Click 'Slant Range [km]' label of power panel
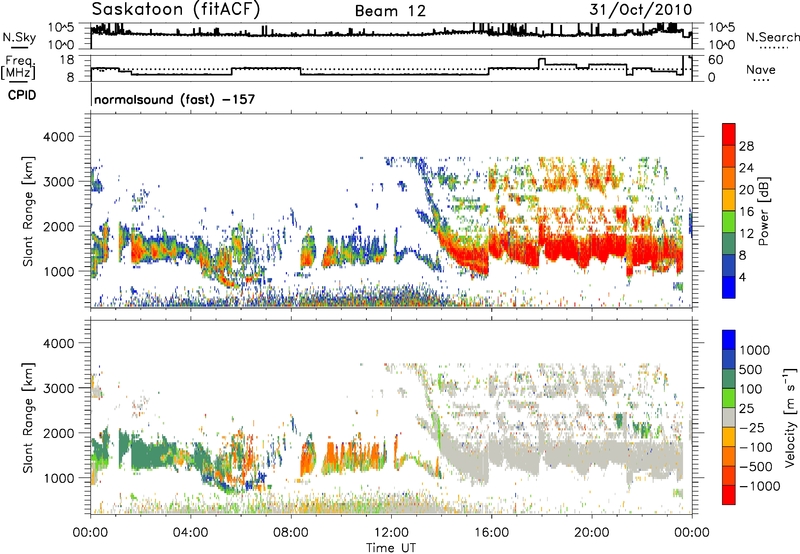Viewport: 800px width, 554px height. [x=28, y=211]
